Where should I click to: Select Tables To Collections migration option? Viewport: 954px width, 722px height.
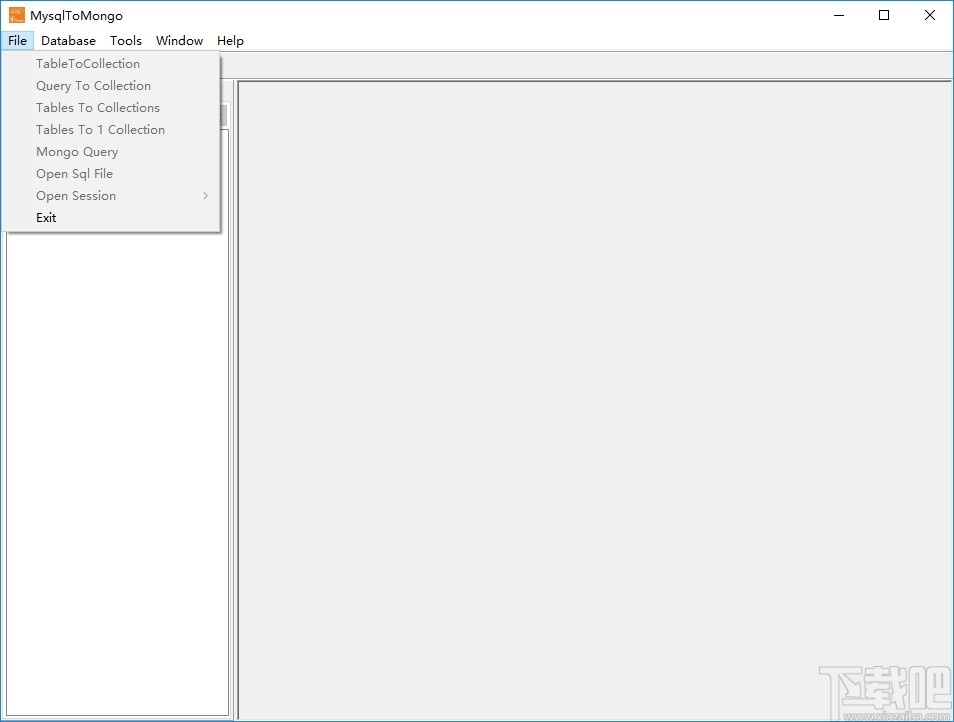(98, 107)
